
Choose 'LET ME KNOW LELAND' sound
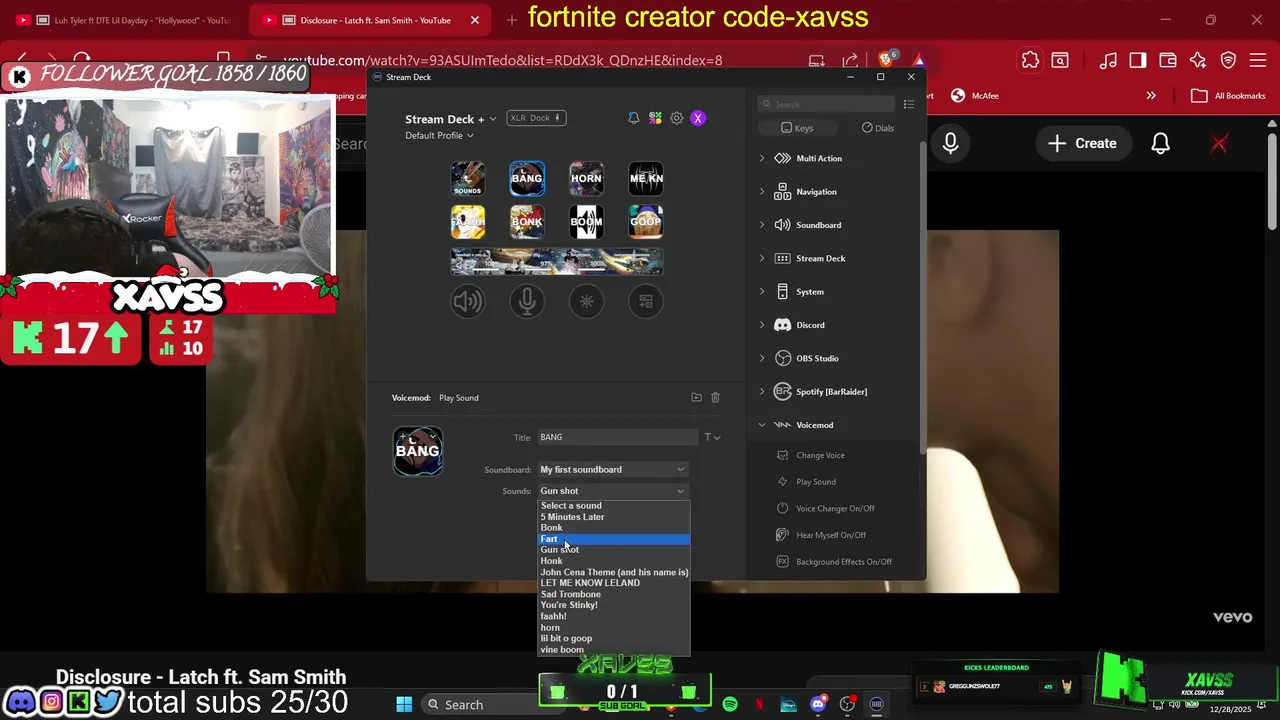coord(614,583)
